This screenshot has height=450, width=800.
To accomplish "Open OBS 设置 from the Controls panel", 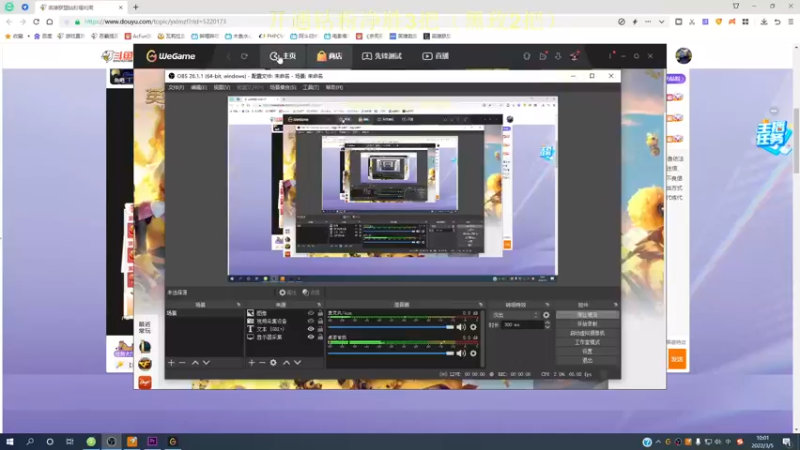I will click(587, 352).
